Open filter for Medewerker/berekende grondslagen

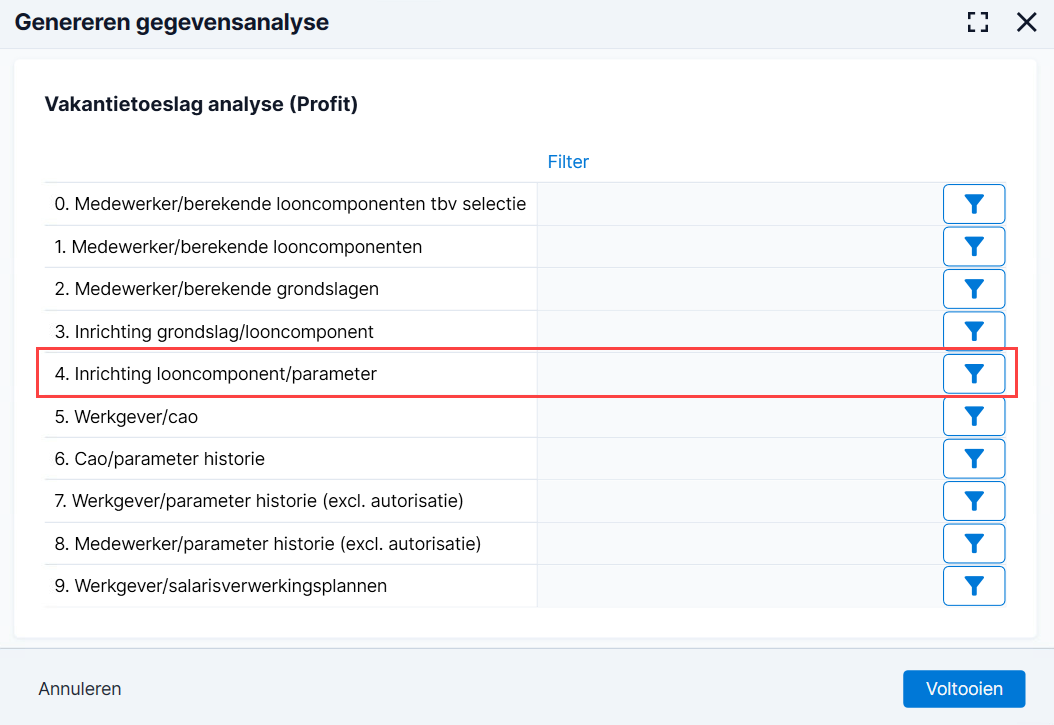click(973, 289)
